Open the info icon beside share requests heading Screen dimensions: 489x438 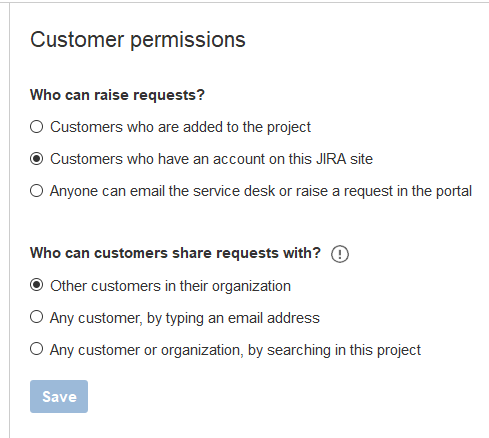coord(340,254)
